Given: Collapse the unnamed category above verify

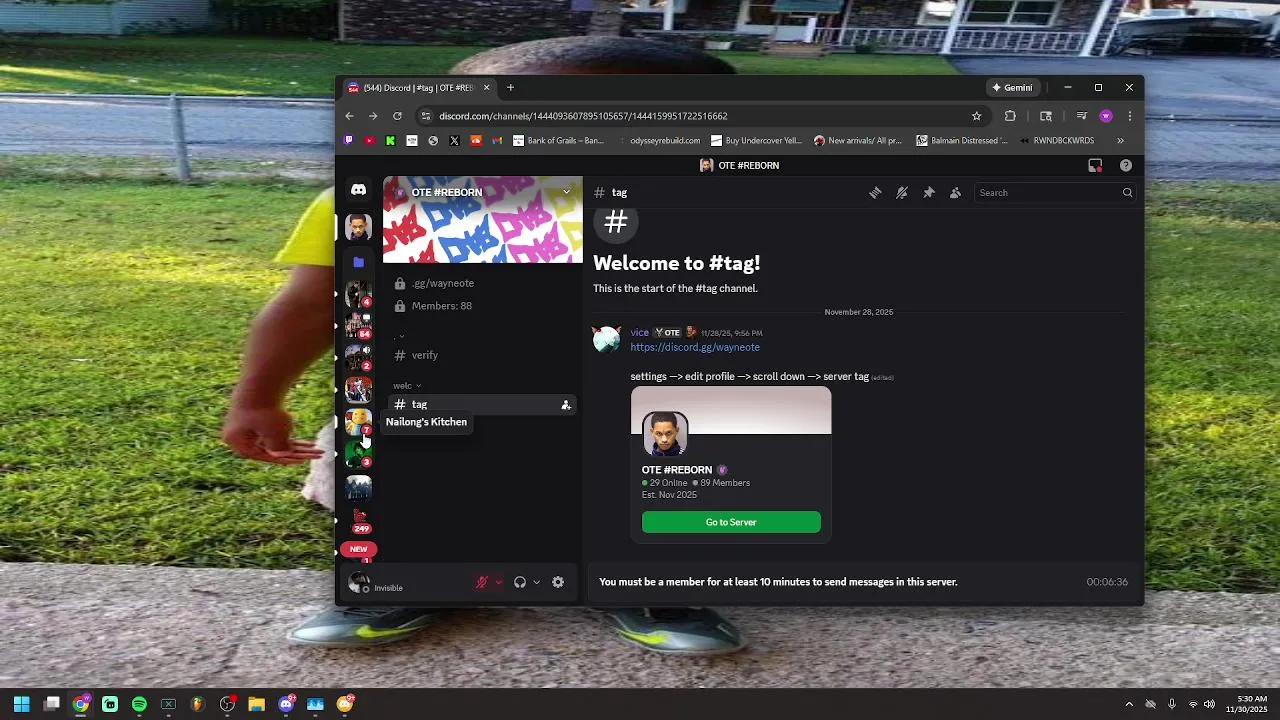Looking at the screenshot, I should [x=400, y=336].
